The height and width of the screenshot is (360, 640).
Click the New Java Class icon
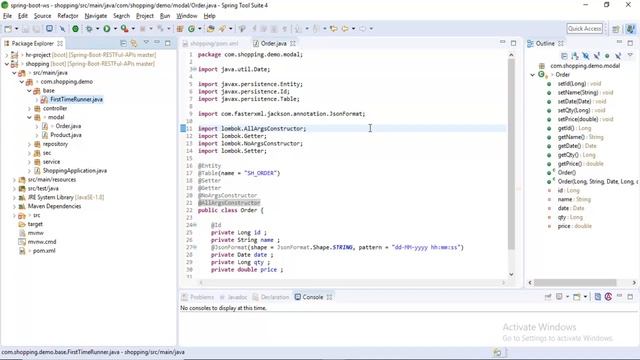tap(191, 29)
